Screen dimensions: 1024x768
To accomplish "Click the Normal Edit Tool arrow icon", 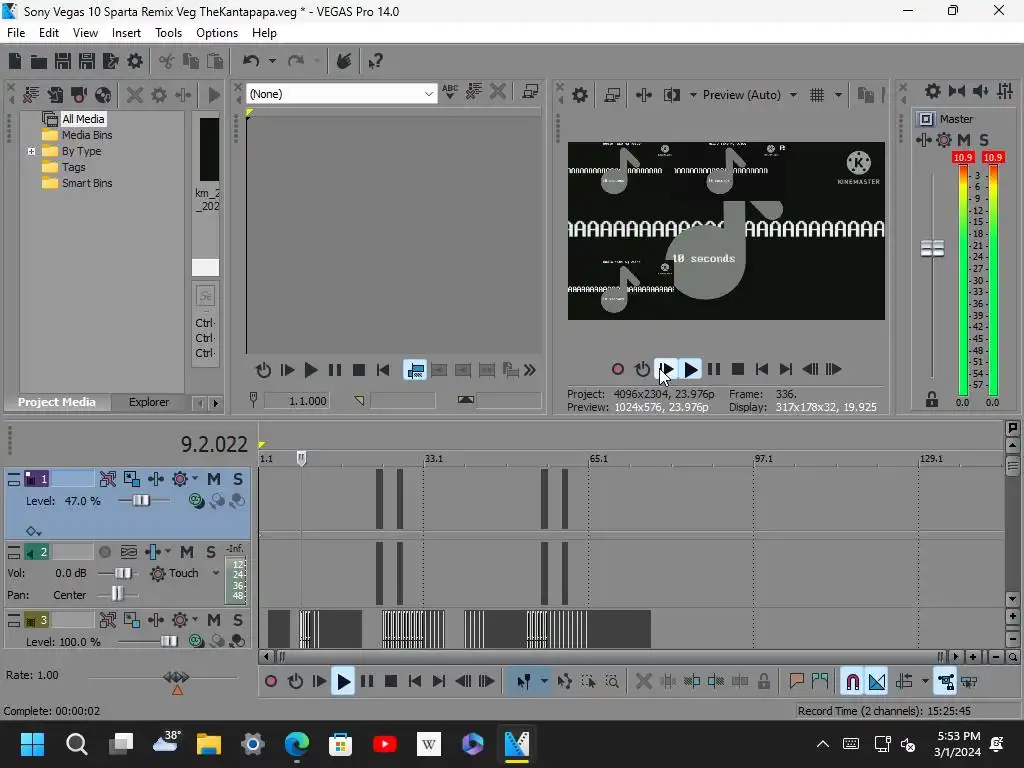I will click(x=523, y=682).
